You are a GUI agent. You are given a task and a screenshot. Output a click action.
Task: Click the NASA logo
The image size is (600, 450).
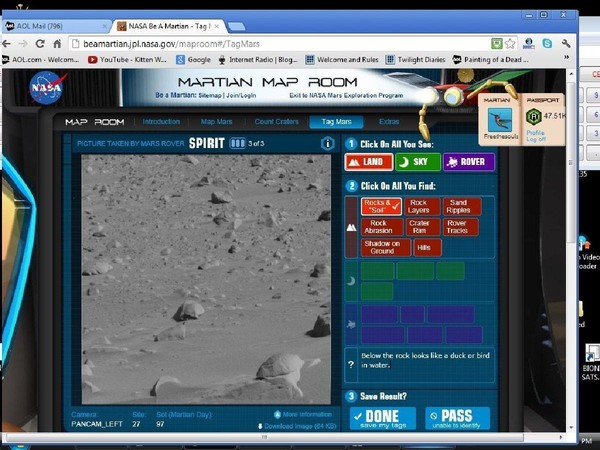(46, 88)
